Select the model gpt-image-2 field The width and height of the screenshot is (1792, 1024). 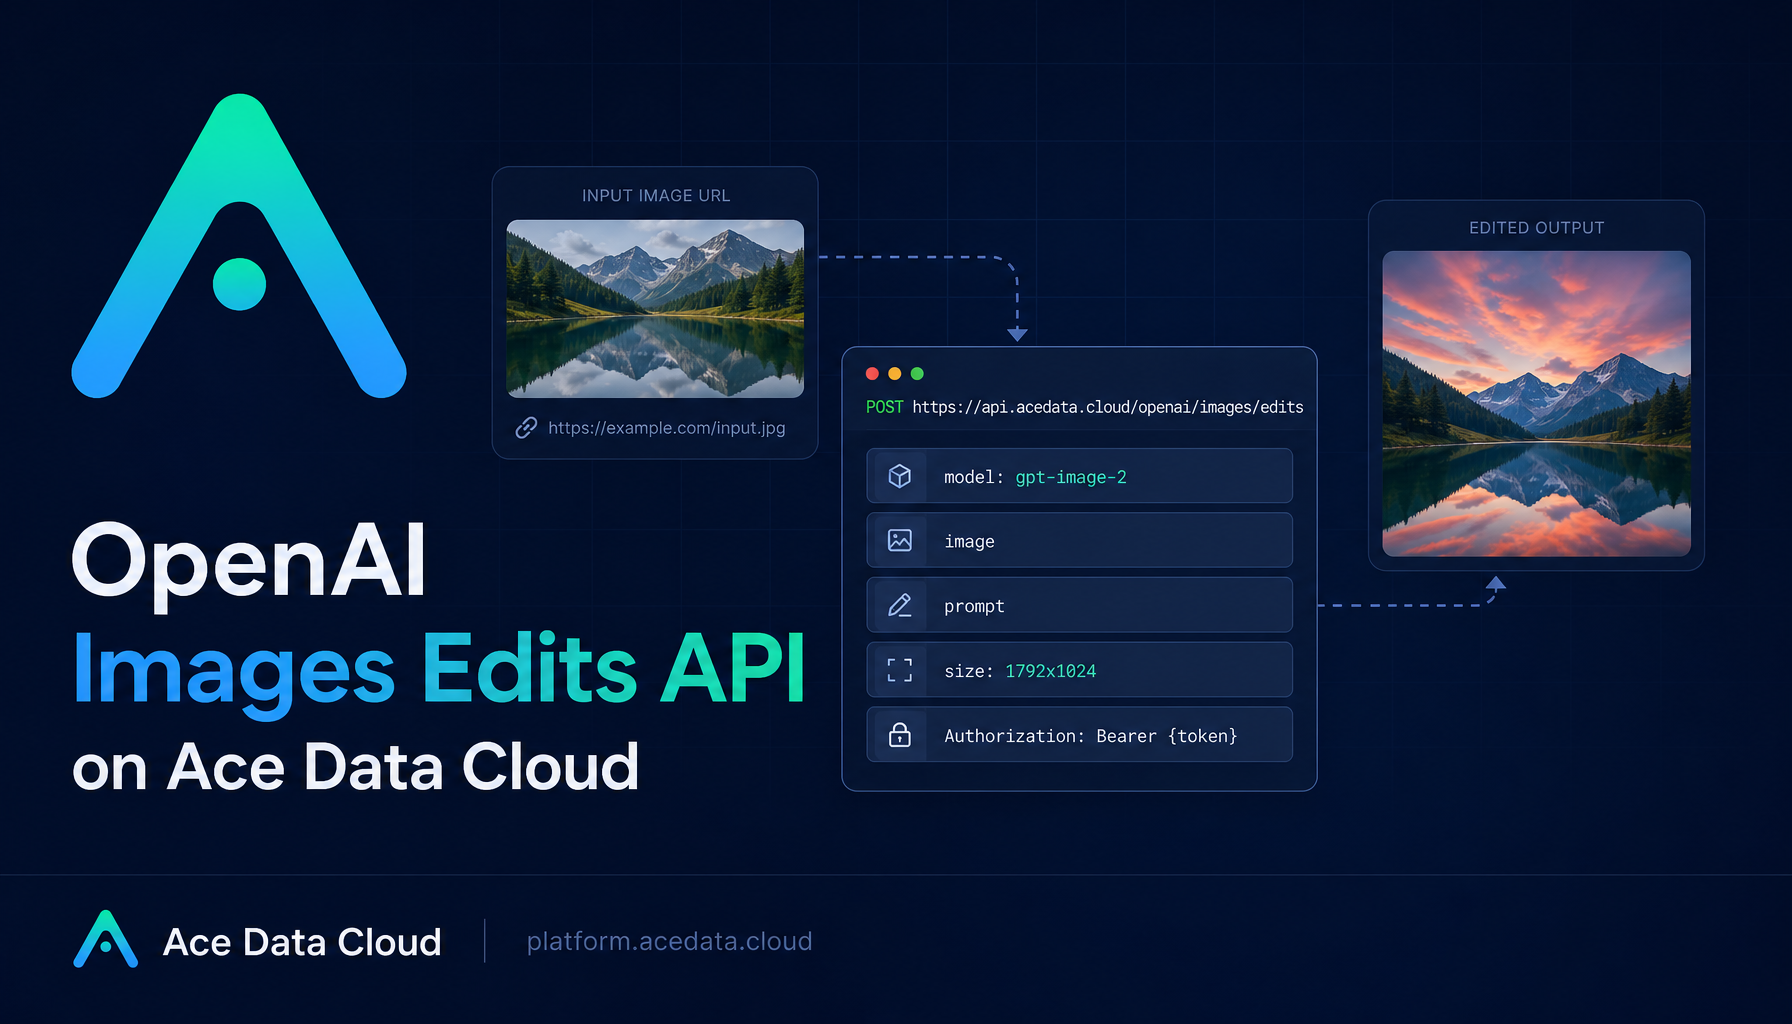tap(1080, 476)
